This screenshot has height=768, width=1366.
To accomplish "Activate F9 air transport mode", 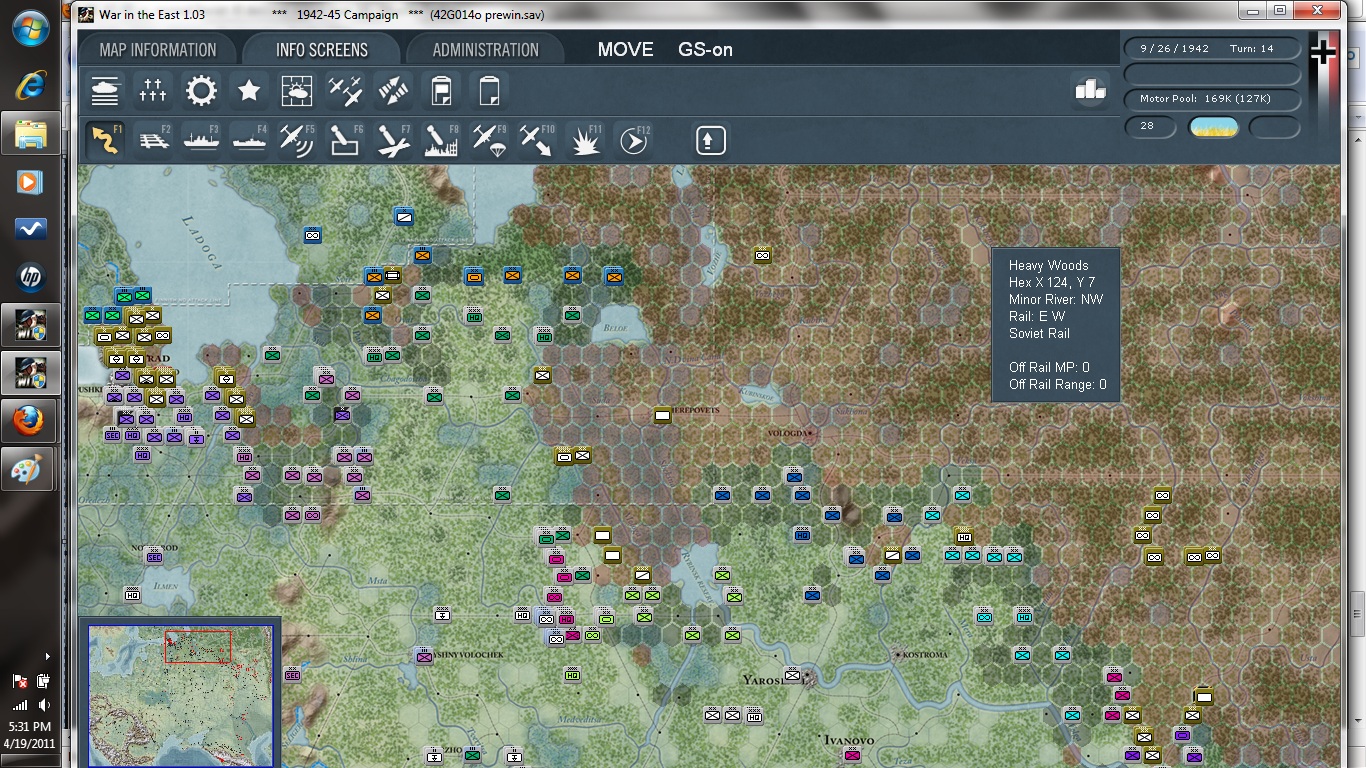I will point(489,140).
